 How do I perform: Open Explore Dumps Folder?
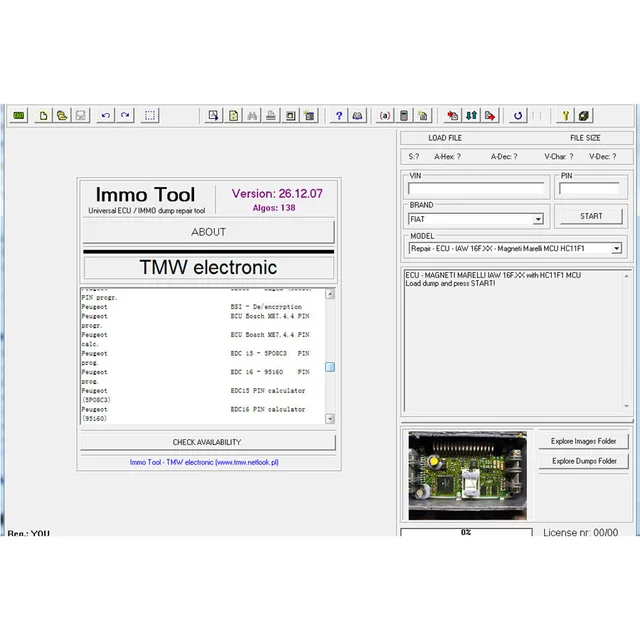(x=584, y=461)
